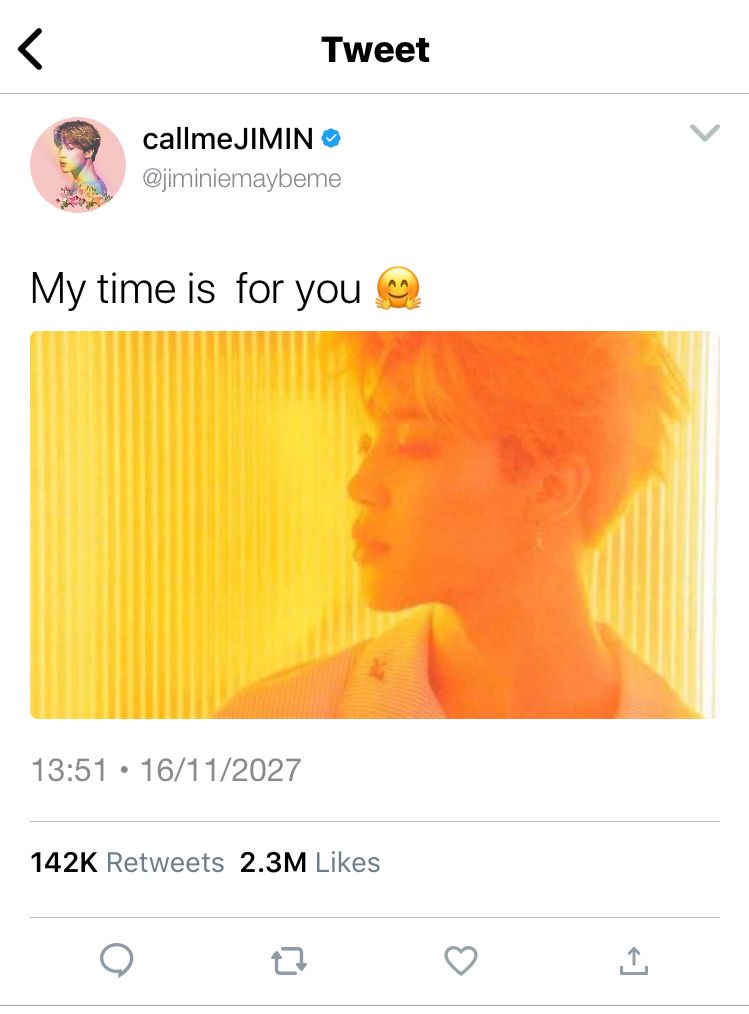Tap the reply speech bubble icon
Screen dimensions: 749x1014
click(116, 961)
